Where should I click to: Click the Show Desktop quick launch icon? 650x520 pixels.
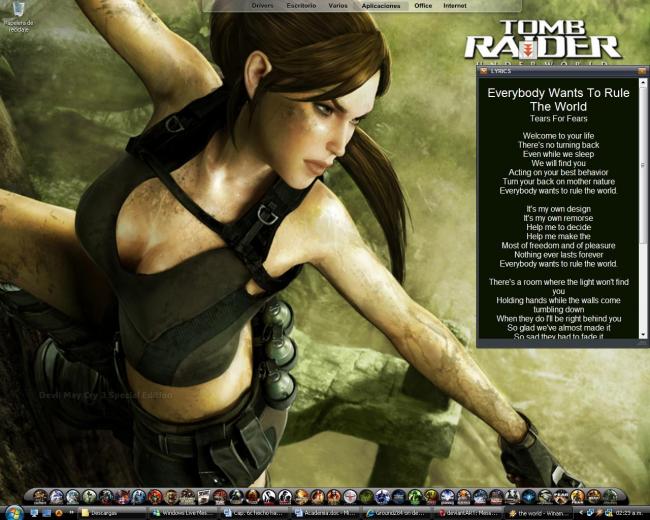[x=34, y=513]
